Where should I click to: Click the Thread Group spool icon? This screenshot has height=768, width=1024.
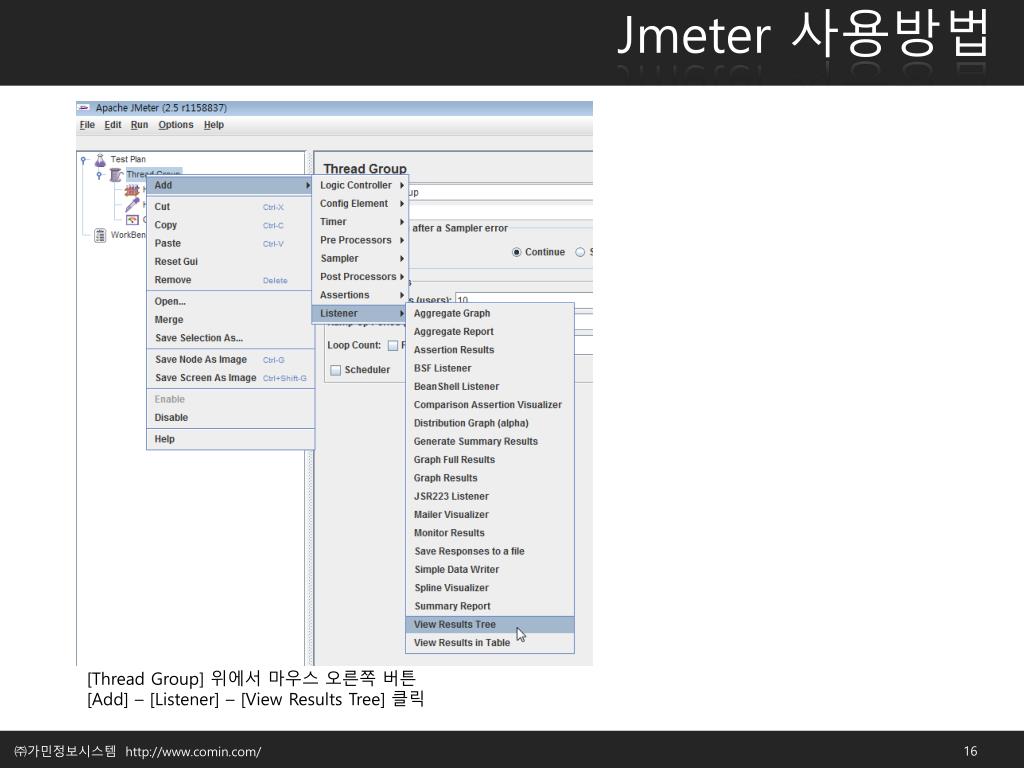(x=116, y=174)
